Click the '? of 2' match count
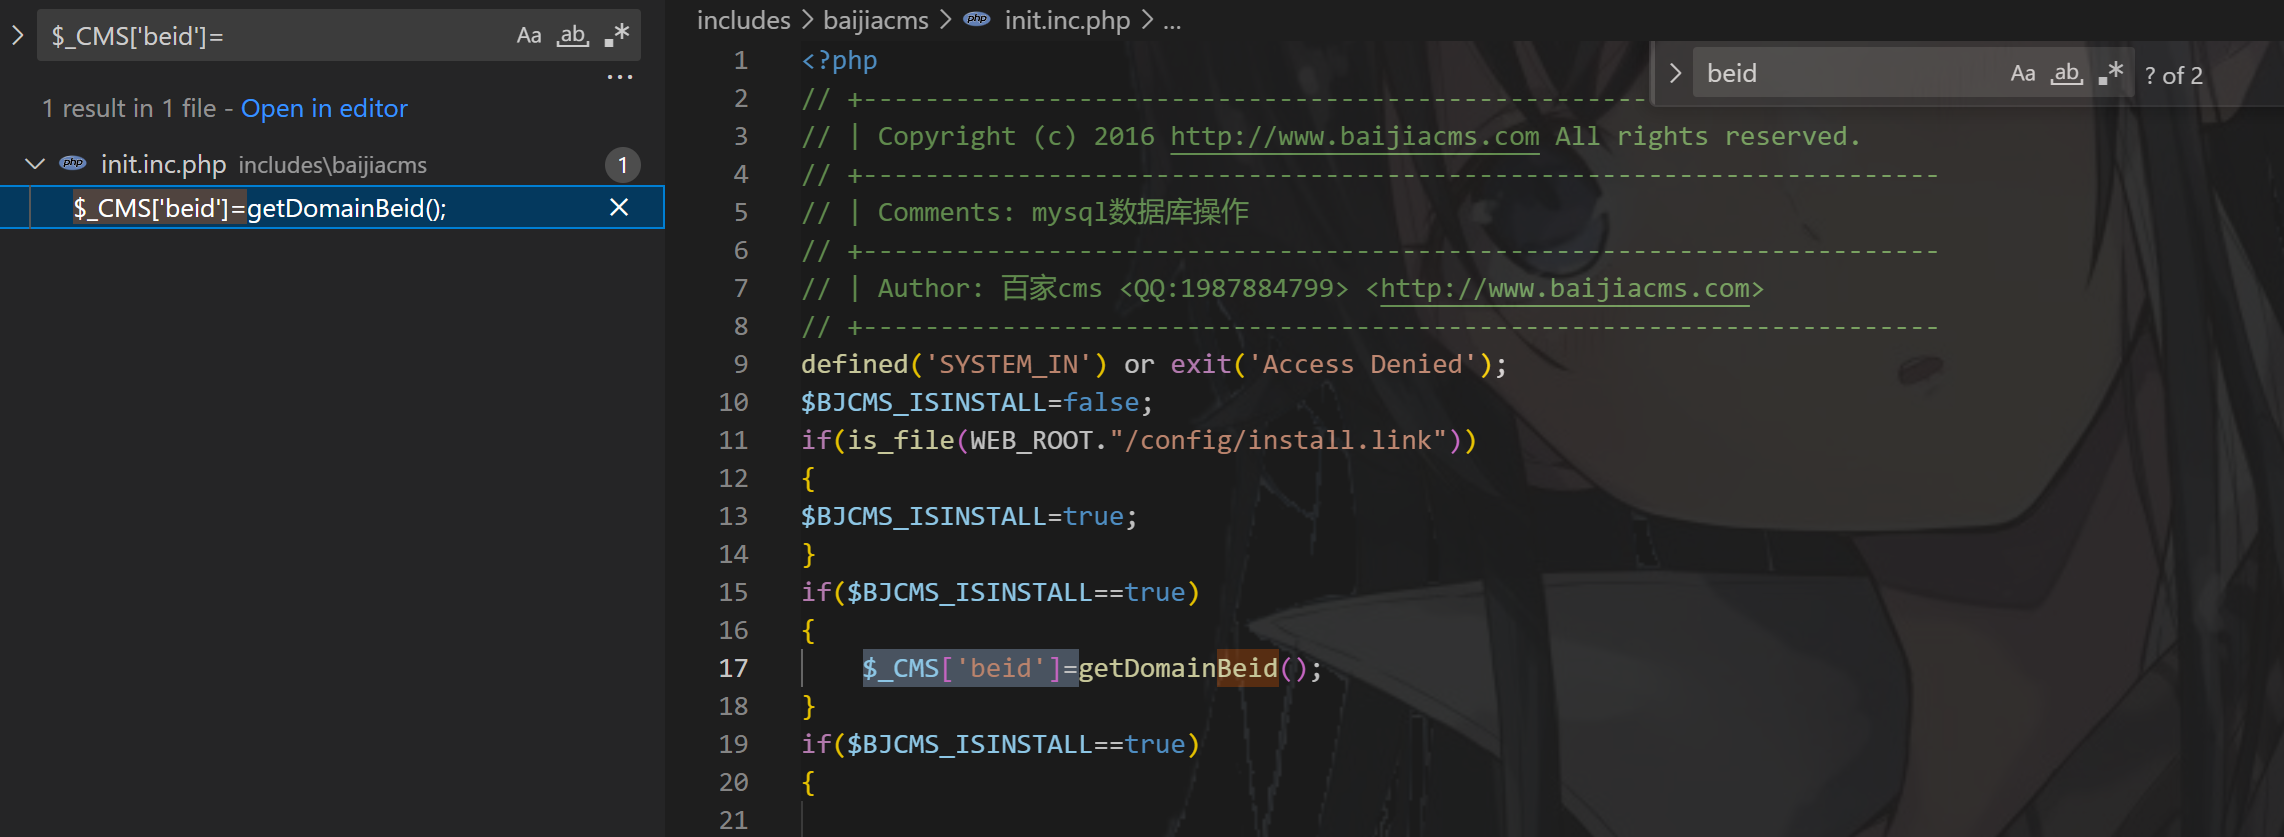 2173,76
